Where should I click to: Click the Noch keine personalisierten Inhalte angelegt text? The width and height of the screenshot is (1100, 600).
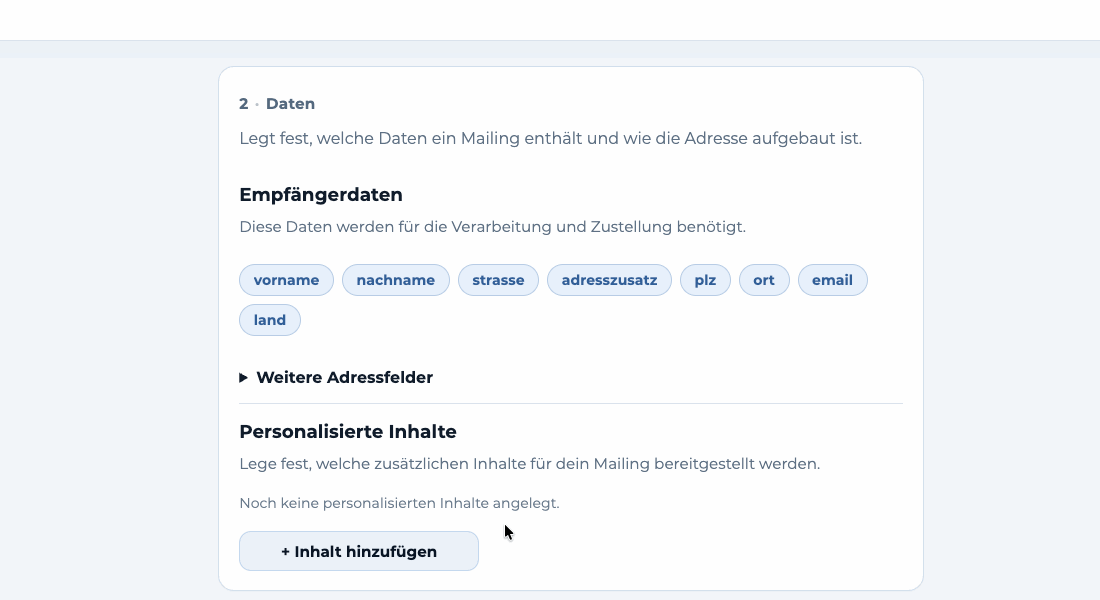(x=399, y=503)
